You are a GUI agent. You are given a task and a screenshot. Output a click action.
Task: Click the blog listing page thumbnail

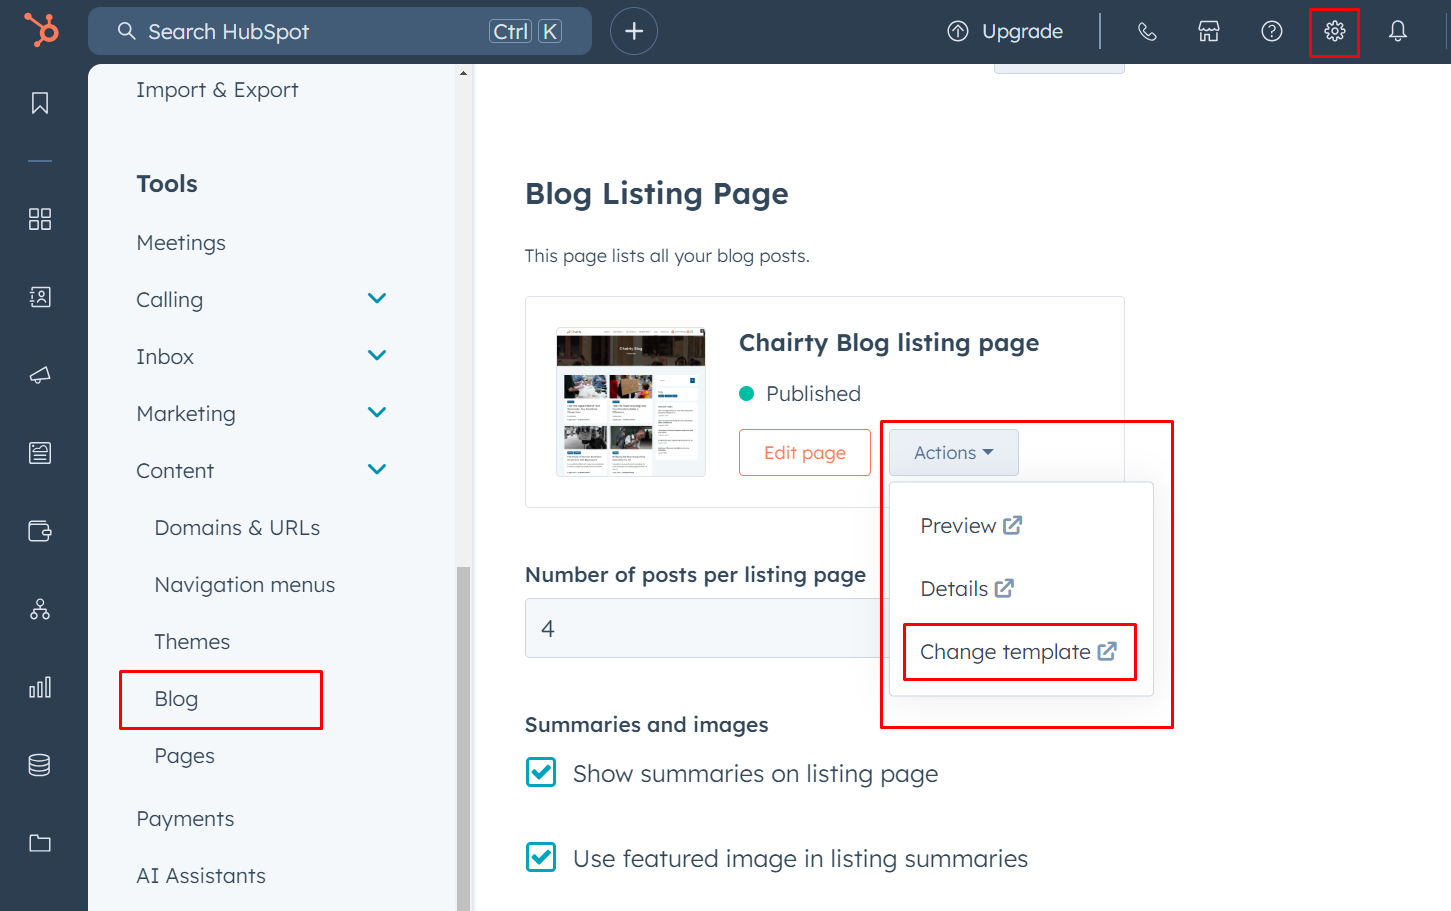[631, 402]
